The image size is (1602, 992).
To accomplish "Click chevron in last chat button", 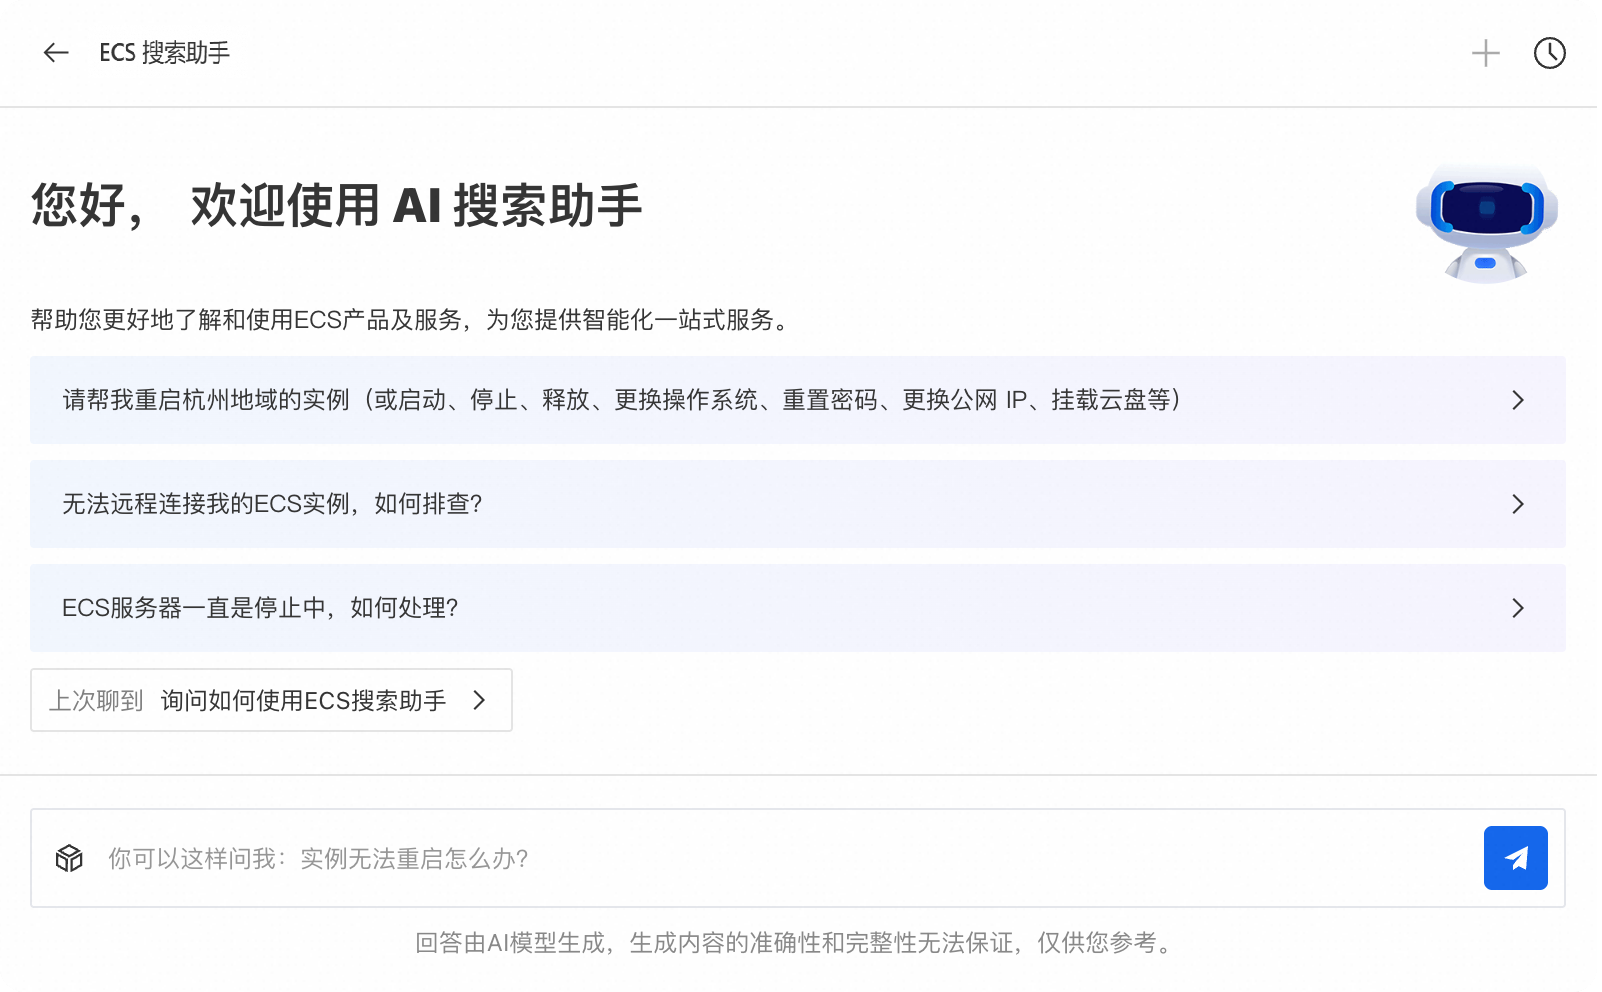I will 479,700.
